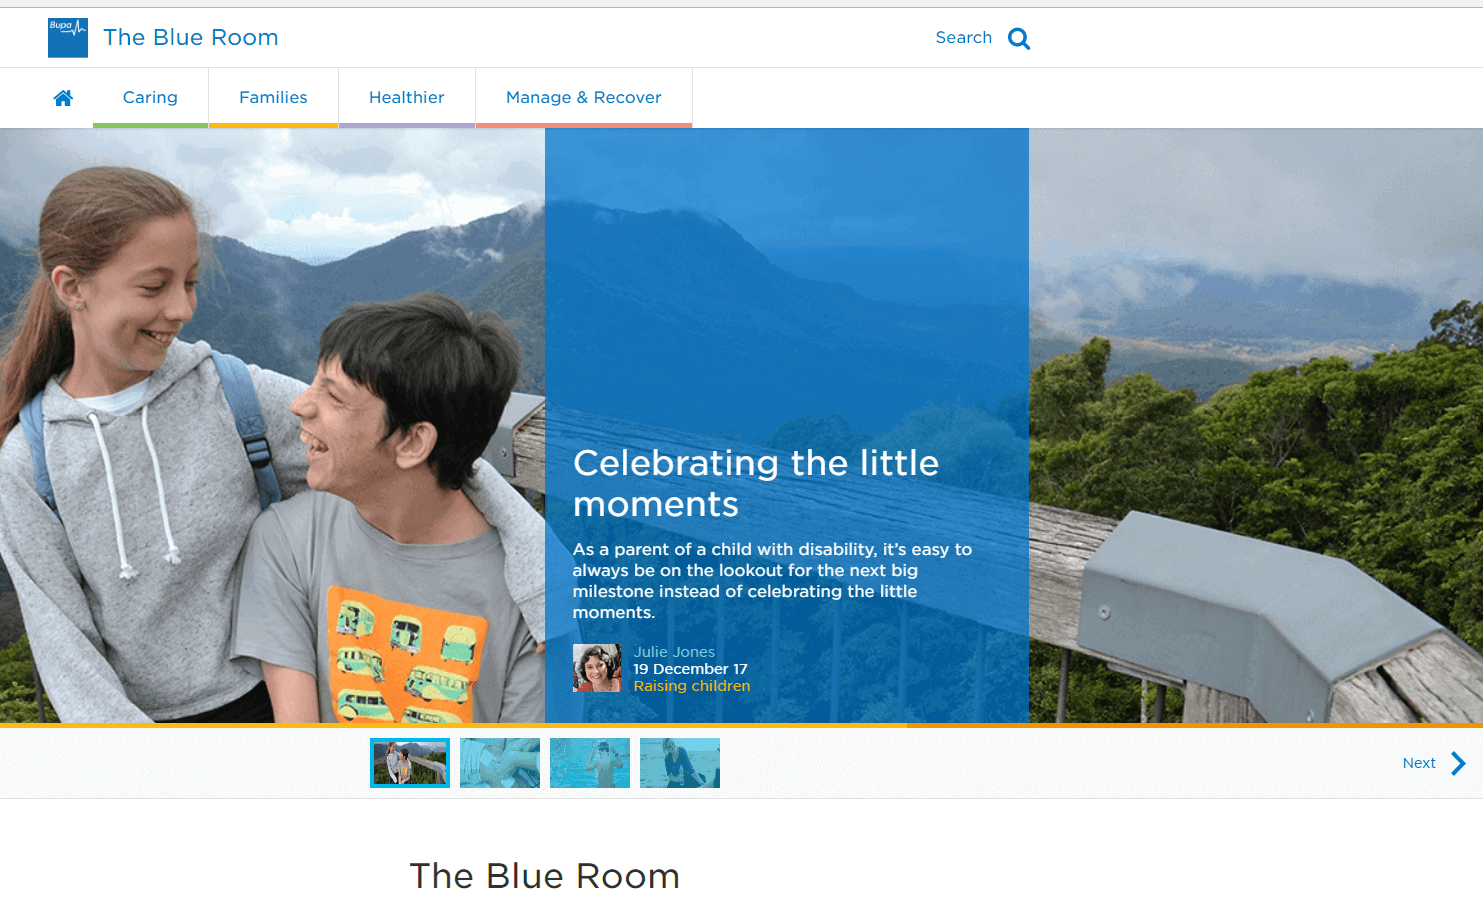The width and height of the screenshot is (1483, 903).
Task: Select the Manage & Recover tab
Action: [x=584, y=98]
